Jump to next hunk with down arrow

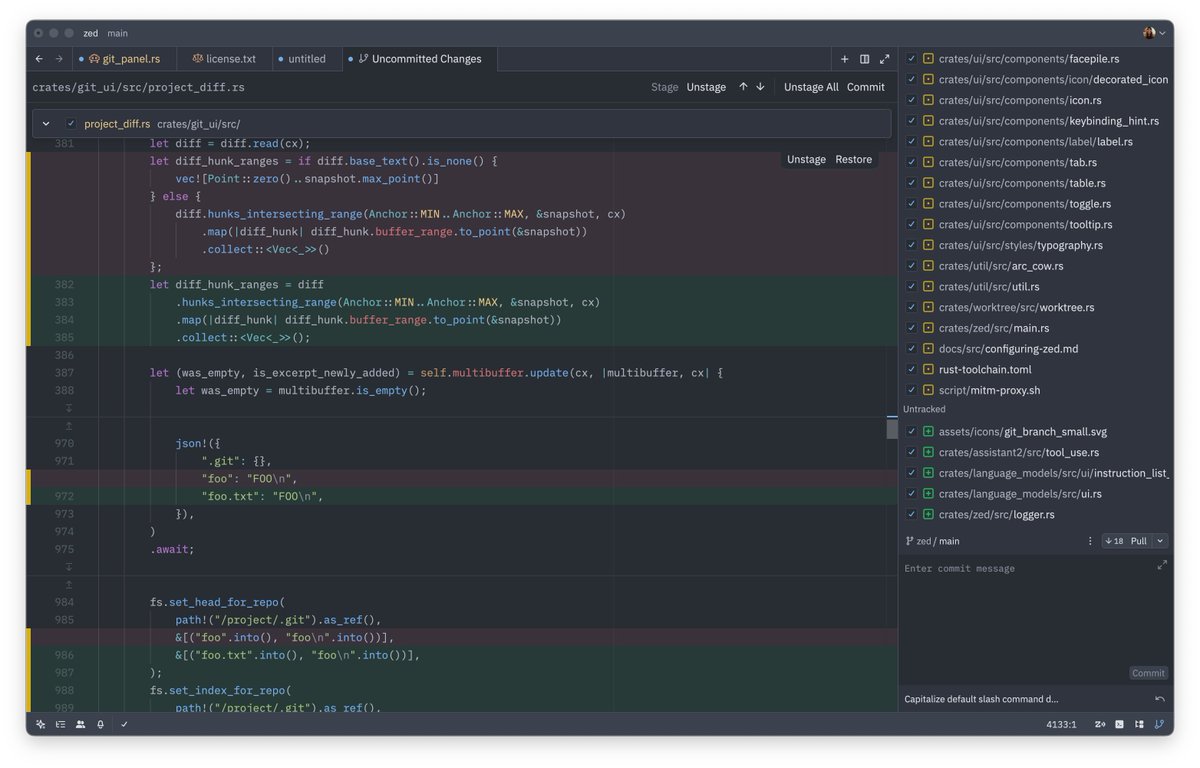tap(760, 87)
